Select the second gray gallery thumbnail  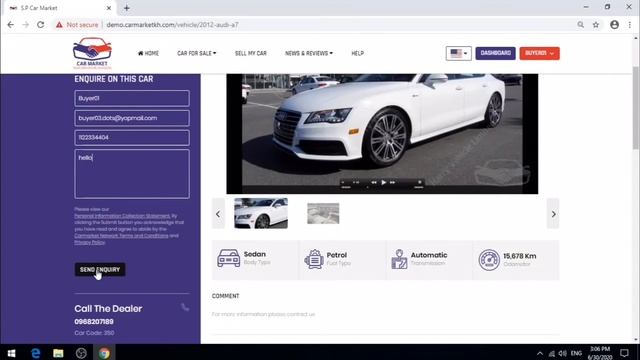click(x=323, y=213)
